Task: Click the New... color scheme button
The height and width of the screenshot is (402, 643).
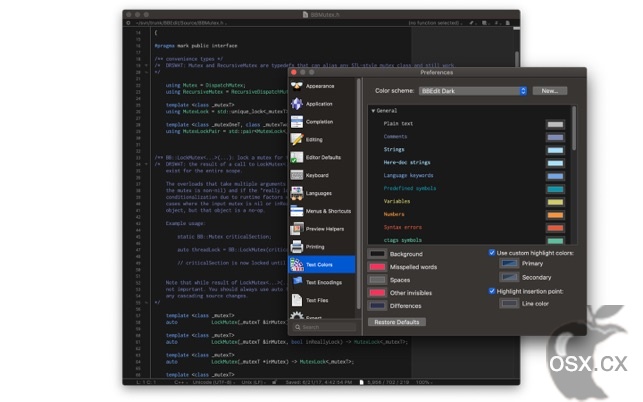Action: tap(550, 91)
